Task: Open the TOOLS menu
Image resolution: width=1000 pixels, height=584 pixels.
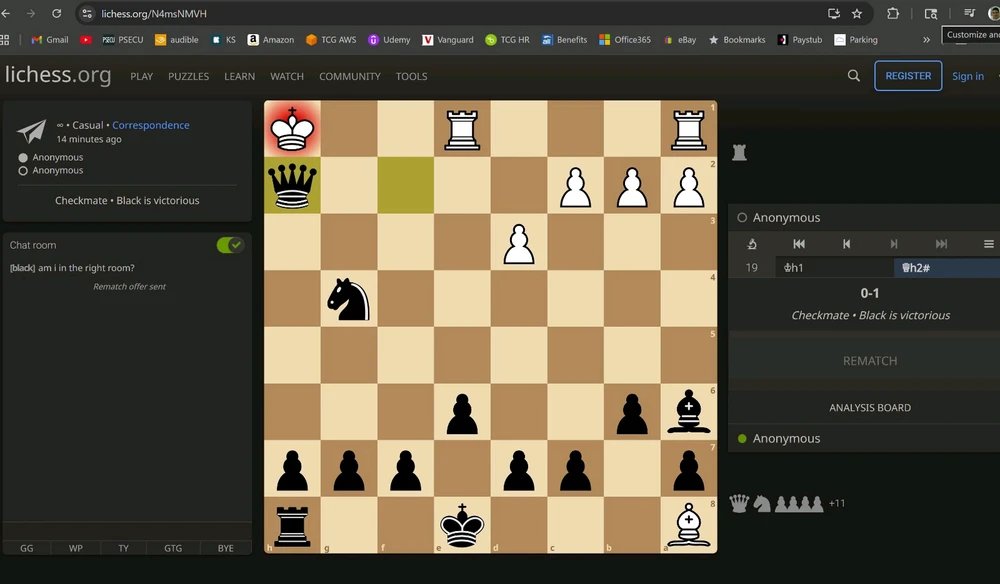Action: coord(411,77)
